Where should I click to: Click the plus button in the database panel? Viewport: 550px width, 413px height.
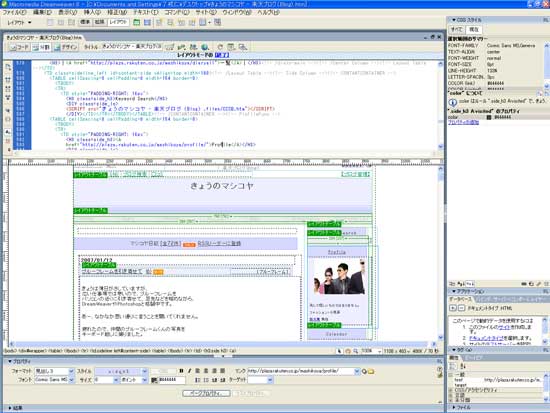pyautogui.click(x=453, y=308)
